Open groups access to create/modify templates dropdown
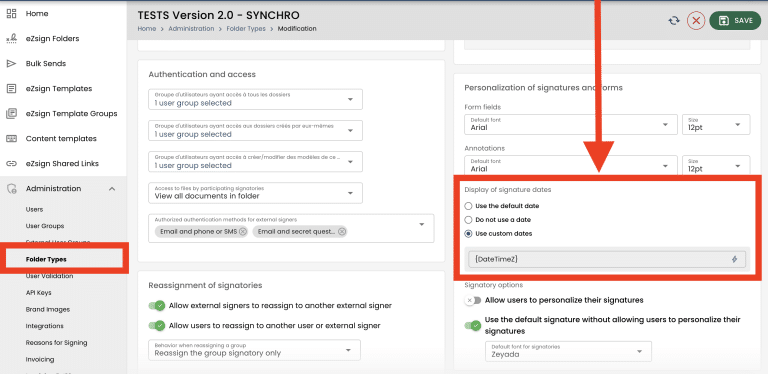 [x=256, y=162]
